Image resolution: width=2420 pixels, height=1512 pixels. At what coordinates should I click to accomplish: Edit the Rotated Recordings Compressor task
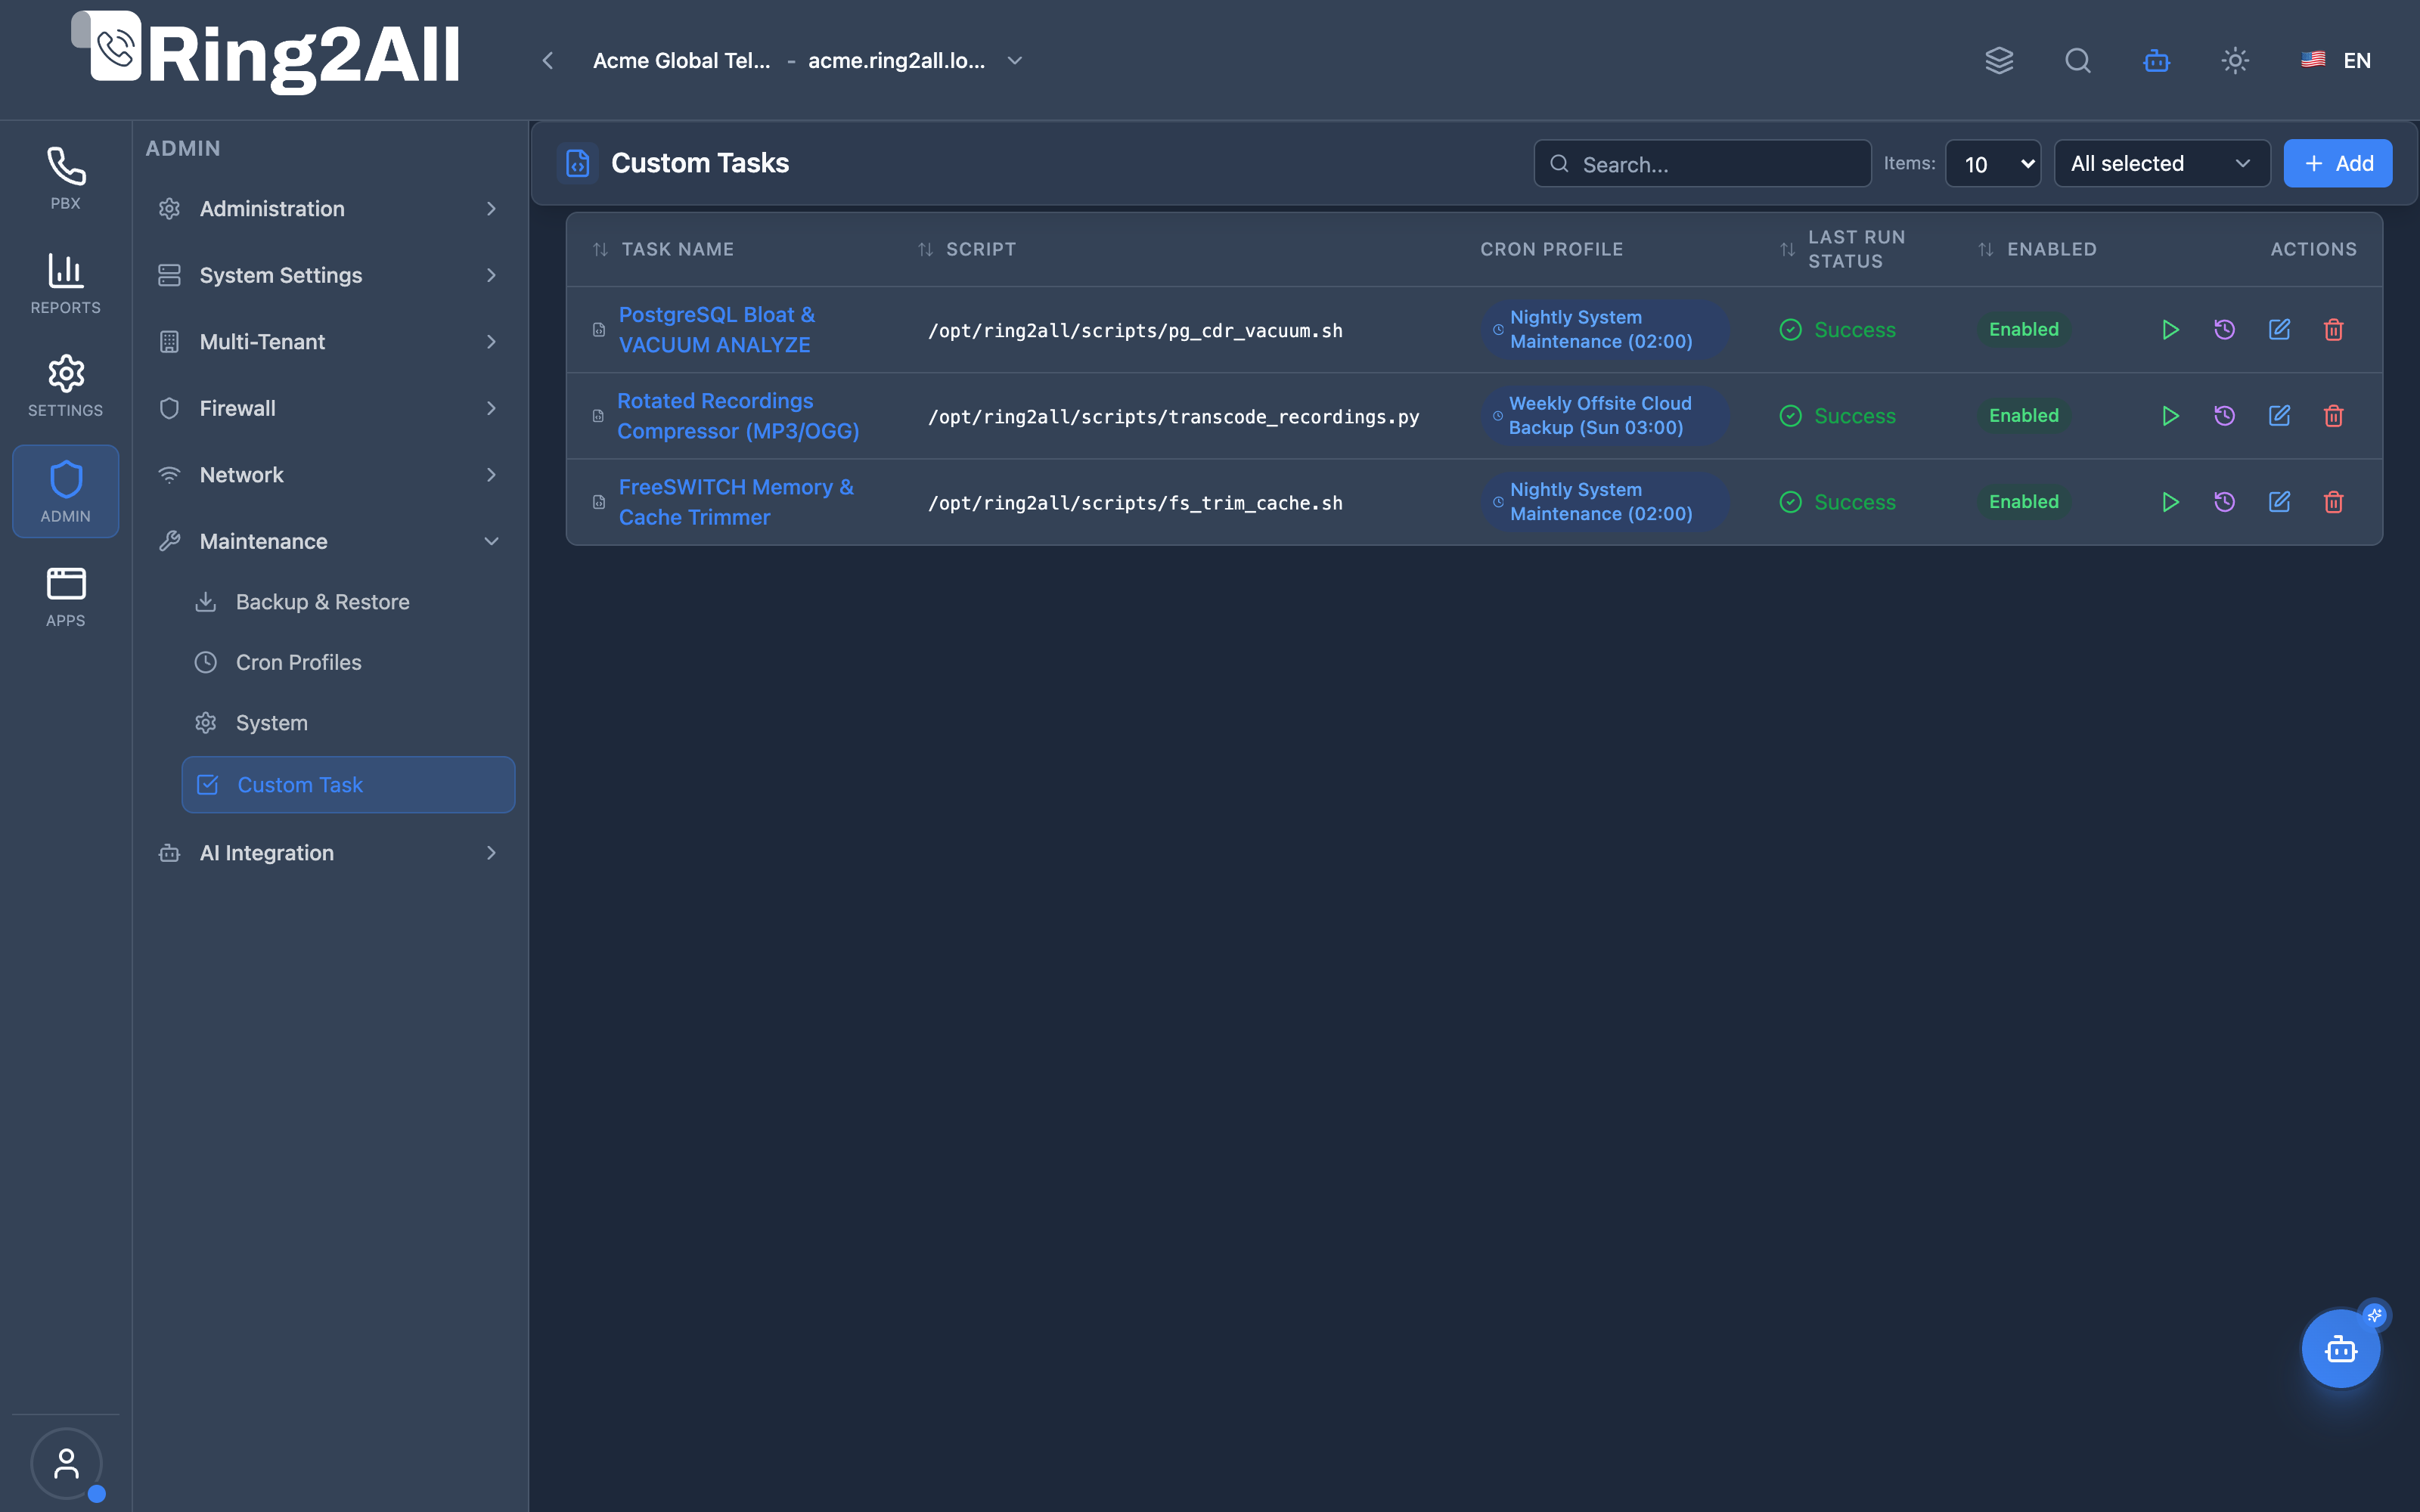(2279, 416)
